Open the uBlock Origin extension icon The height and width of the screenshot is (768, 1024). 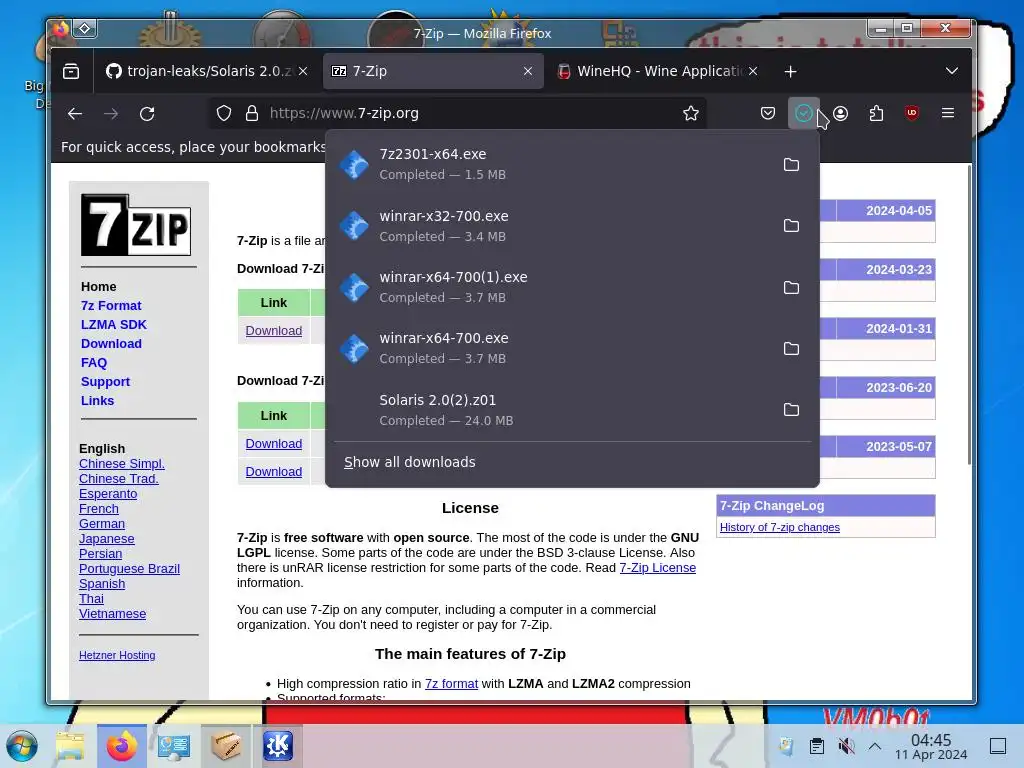coord(912,114)
